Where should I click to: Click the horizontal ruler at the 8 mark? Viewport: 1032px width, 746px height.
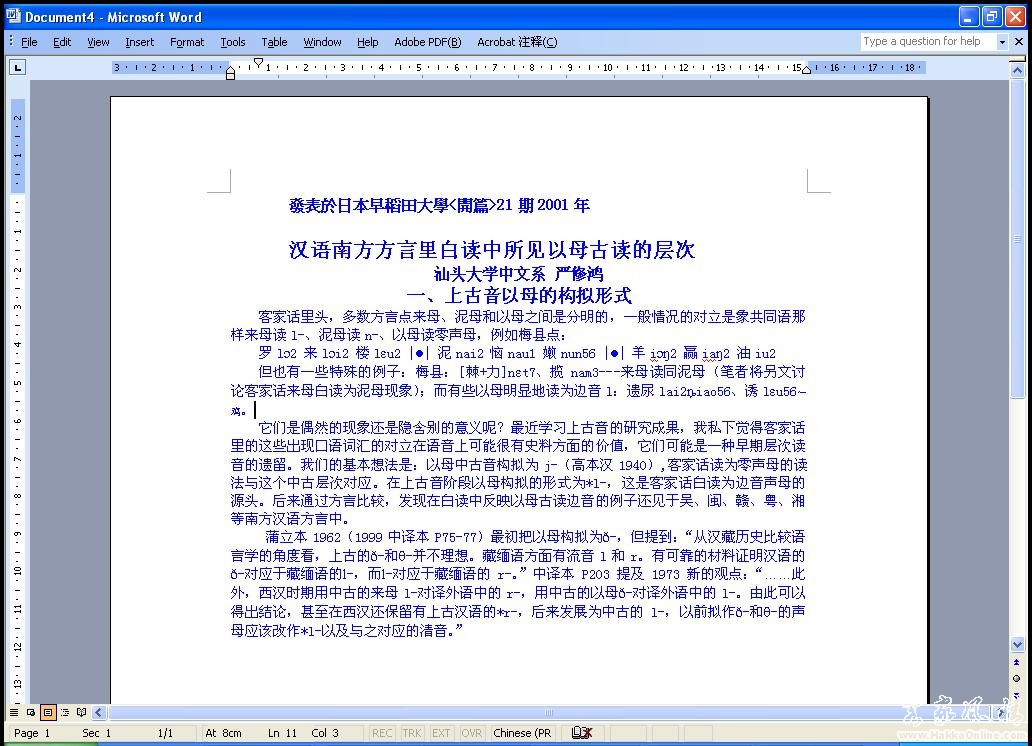coord(532,67)
